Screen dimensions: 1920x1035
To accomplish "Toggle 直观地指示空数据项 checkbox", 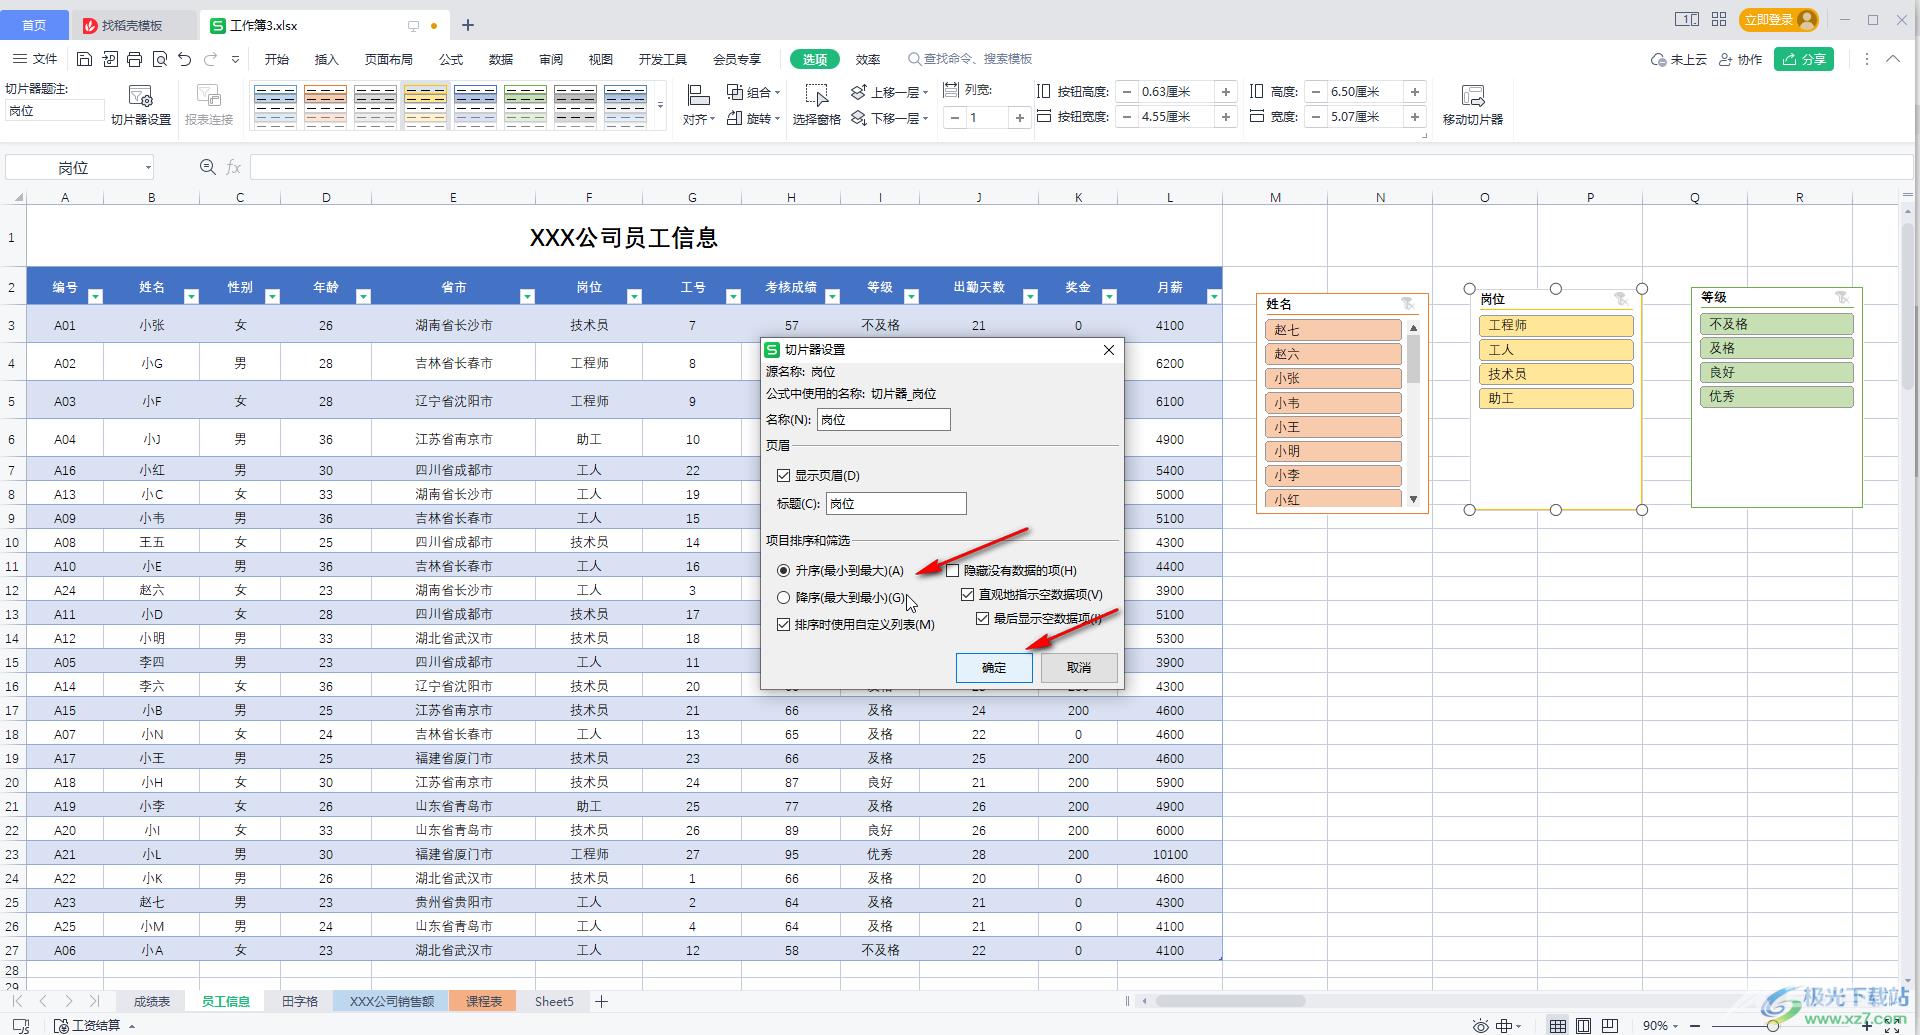I will (967, 595).
